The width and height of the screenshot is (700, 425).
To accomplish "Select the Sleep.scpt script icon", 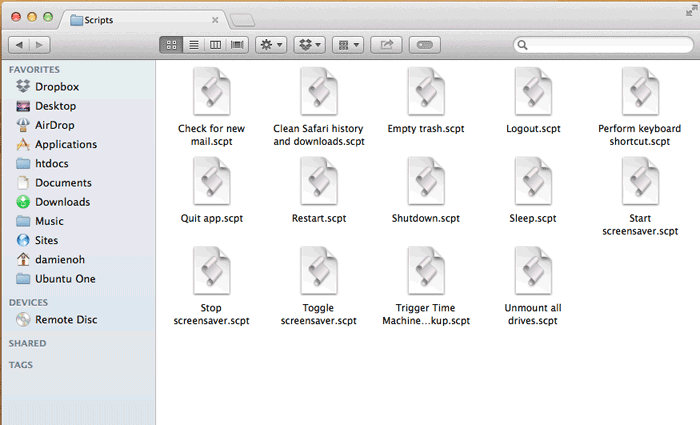I will point(533,181).
